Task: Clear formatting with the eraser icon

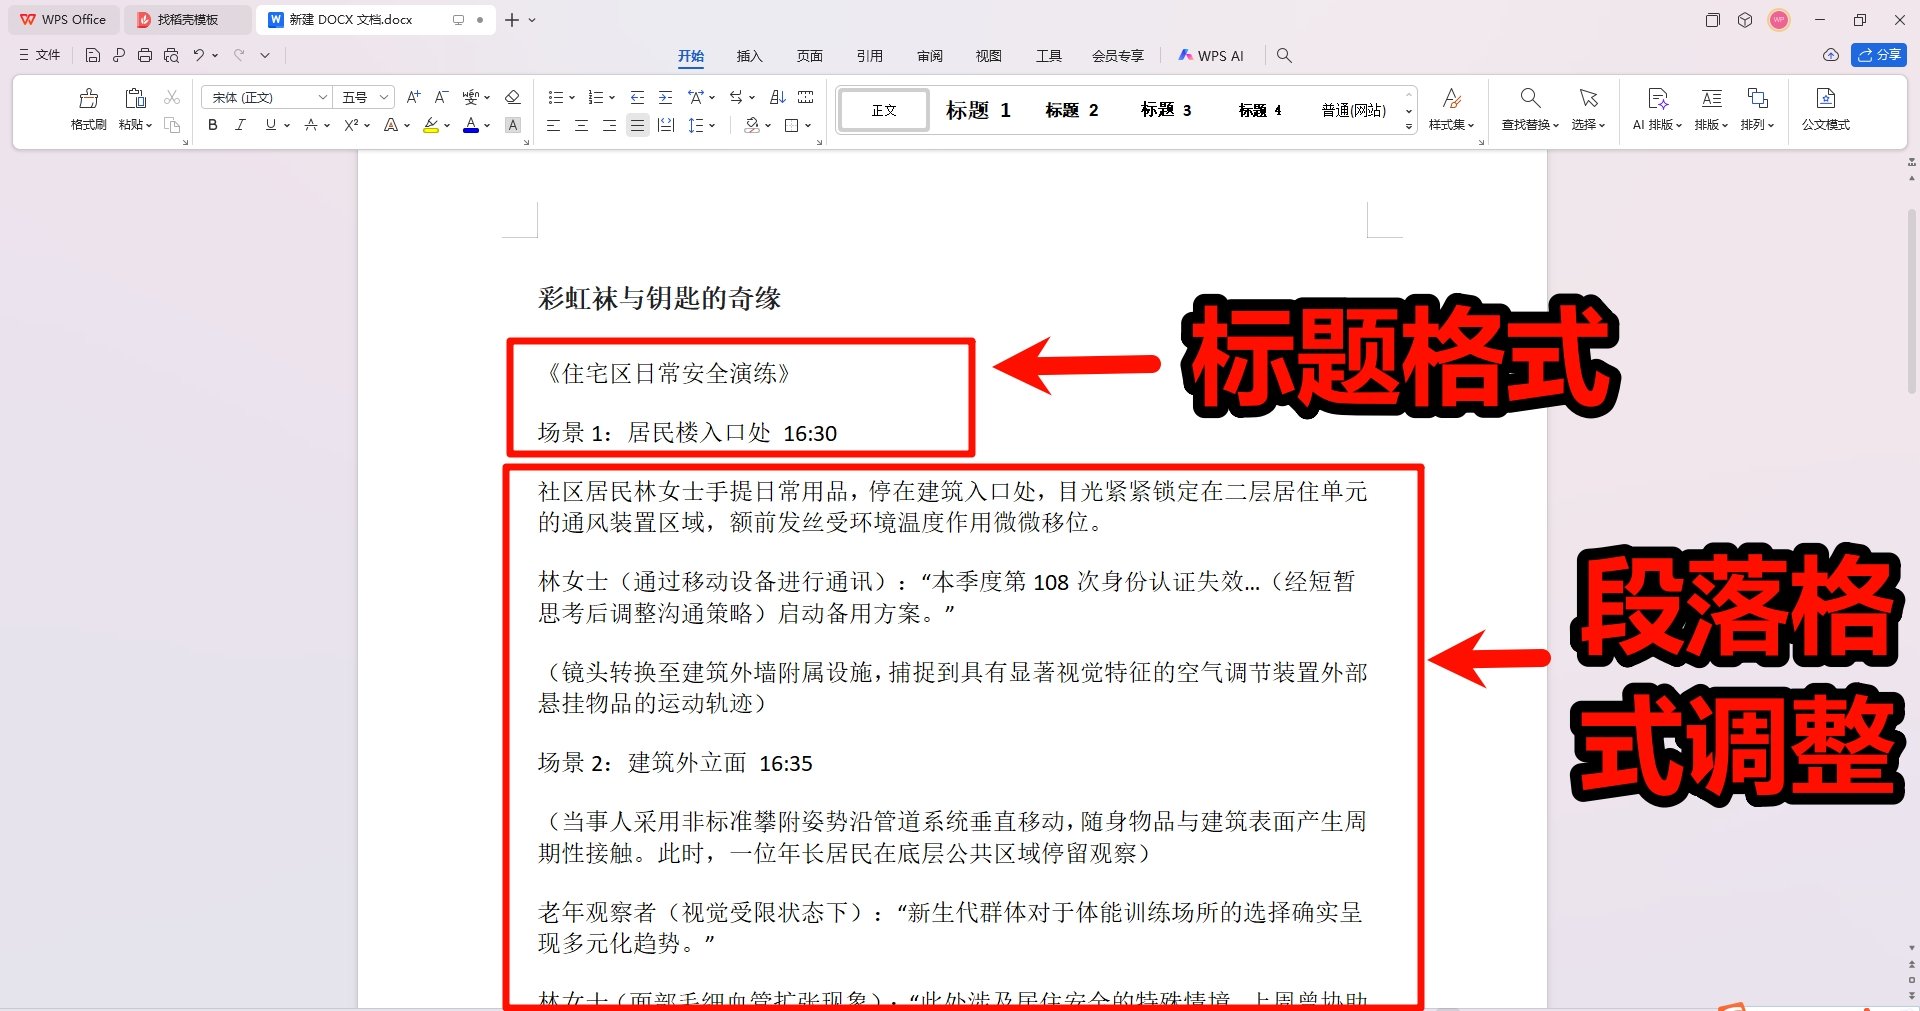Action: point(513,97)
